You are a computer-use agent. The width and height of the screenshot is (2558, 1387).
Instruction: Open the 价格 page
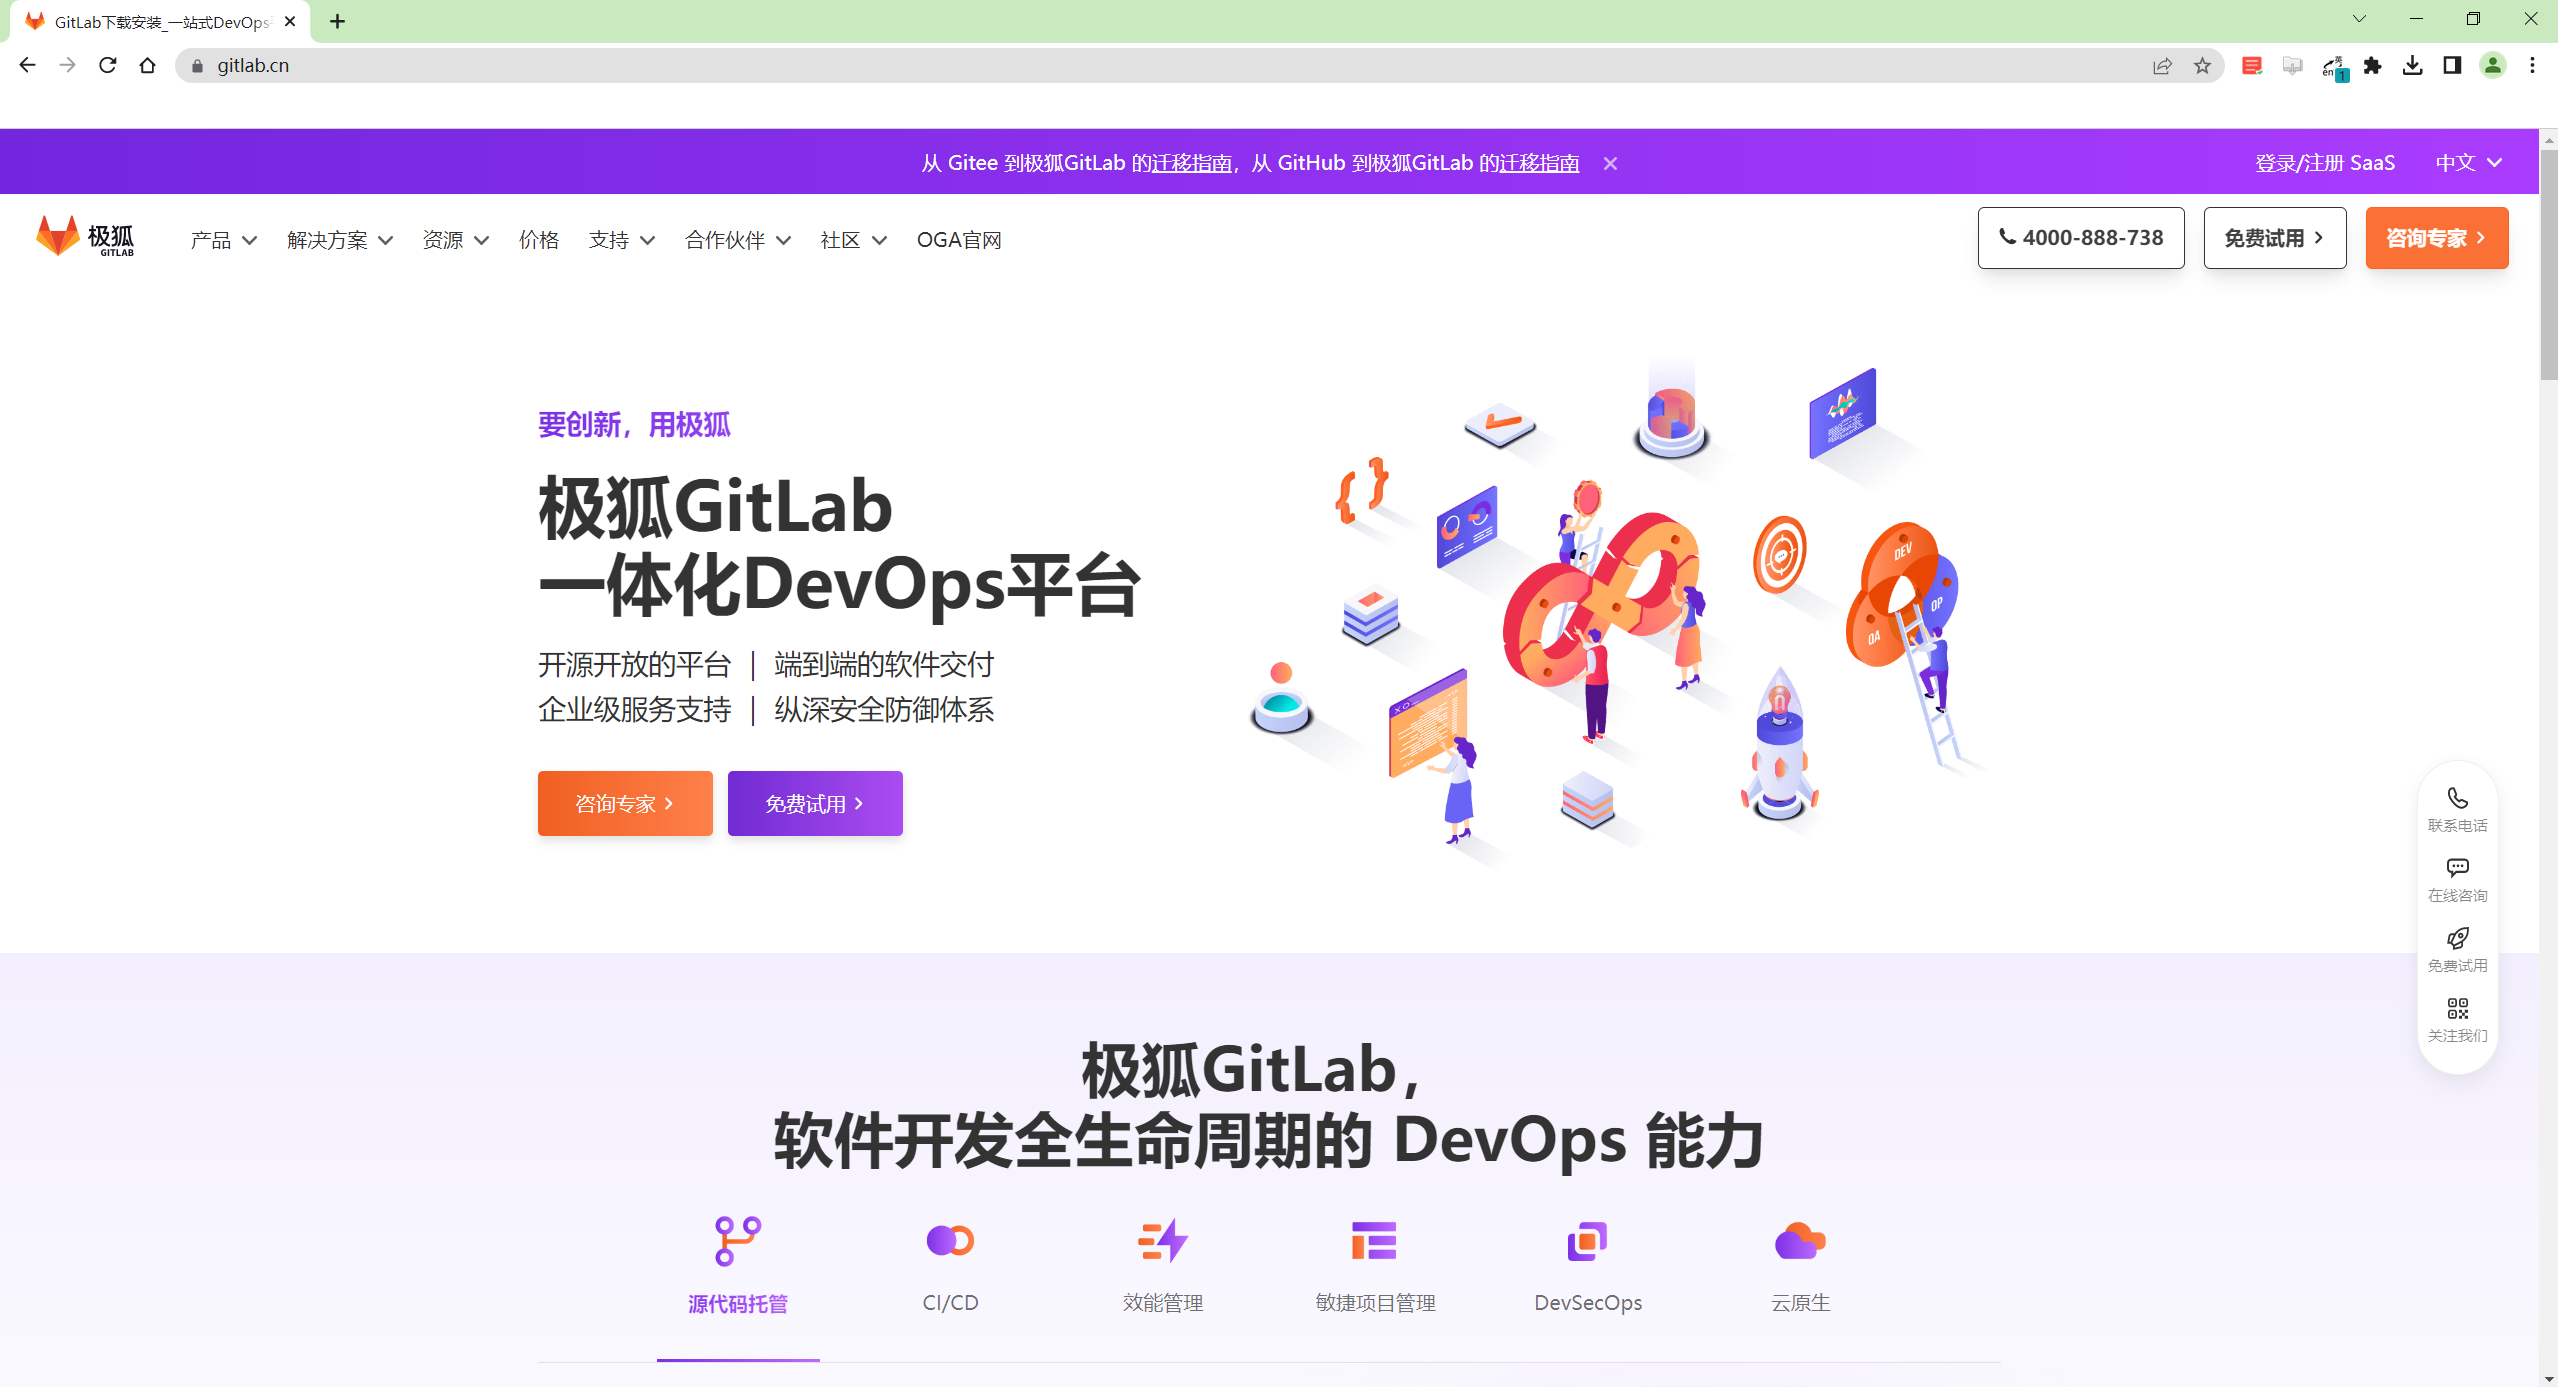[x=539, y=240]
